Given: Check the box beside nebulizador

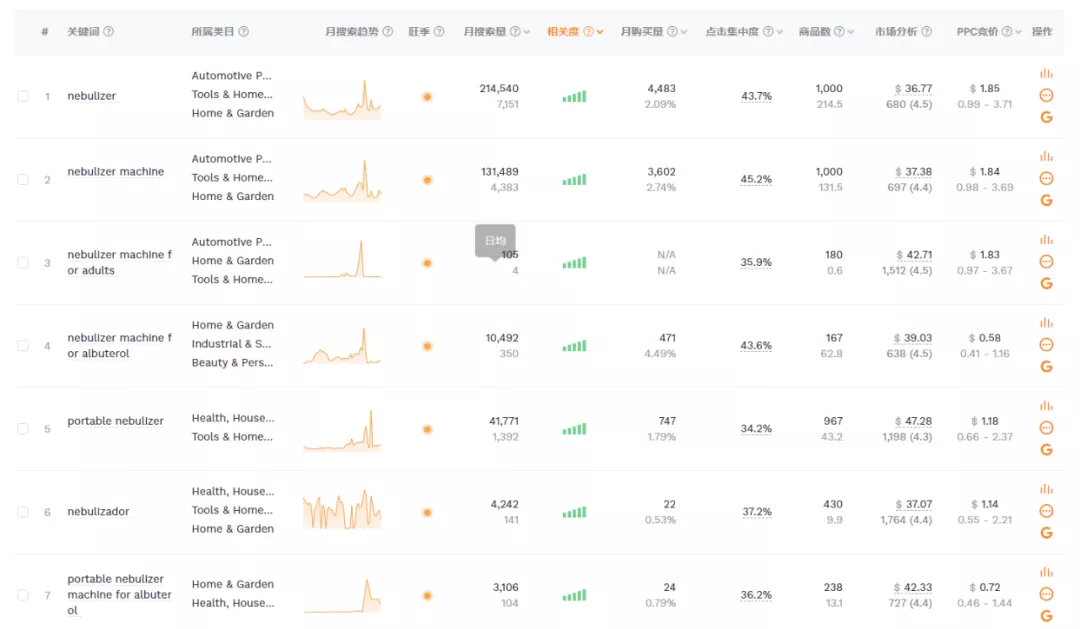Looking at the screenshot, I should (23, 512).
